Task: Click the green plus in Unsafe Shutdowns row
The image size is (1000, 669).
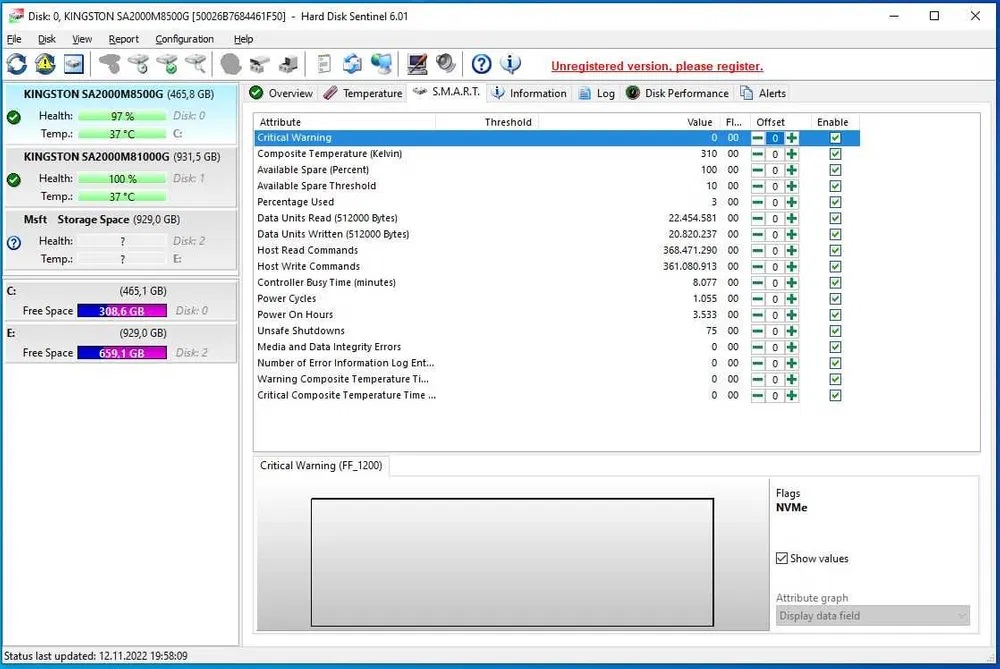Action: 791,331
